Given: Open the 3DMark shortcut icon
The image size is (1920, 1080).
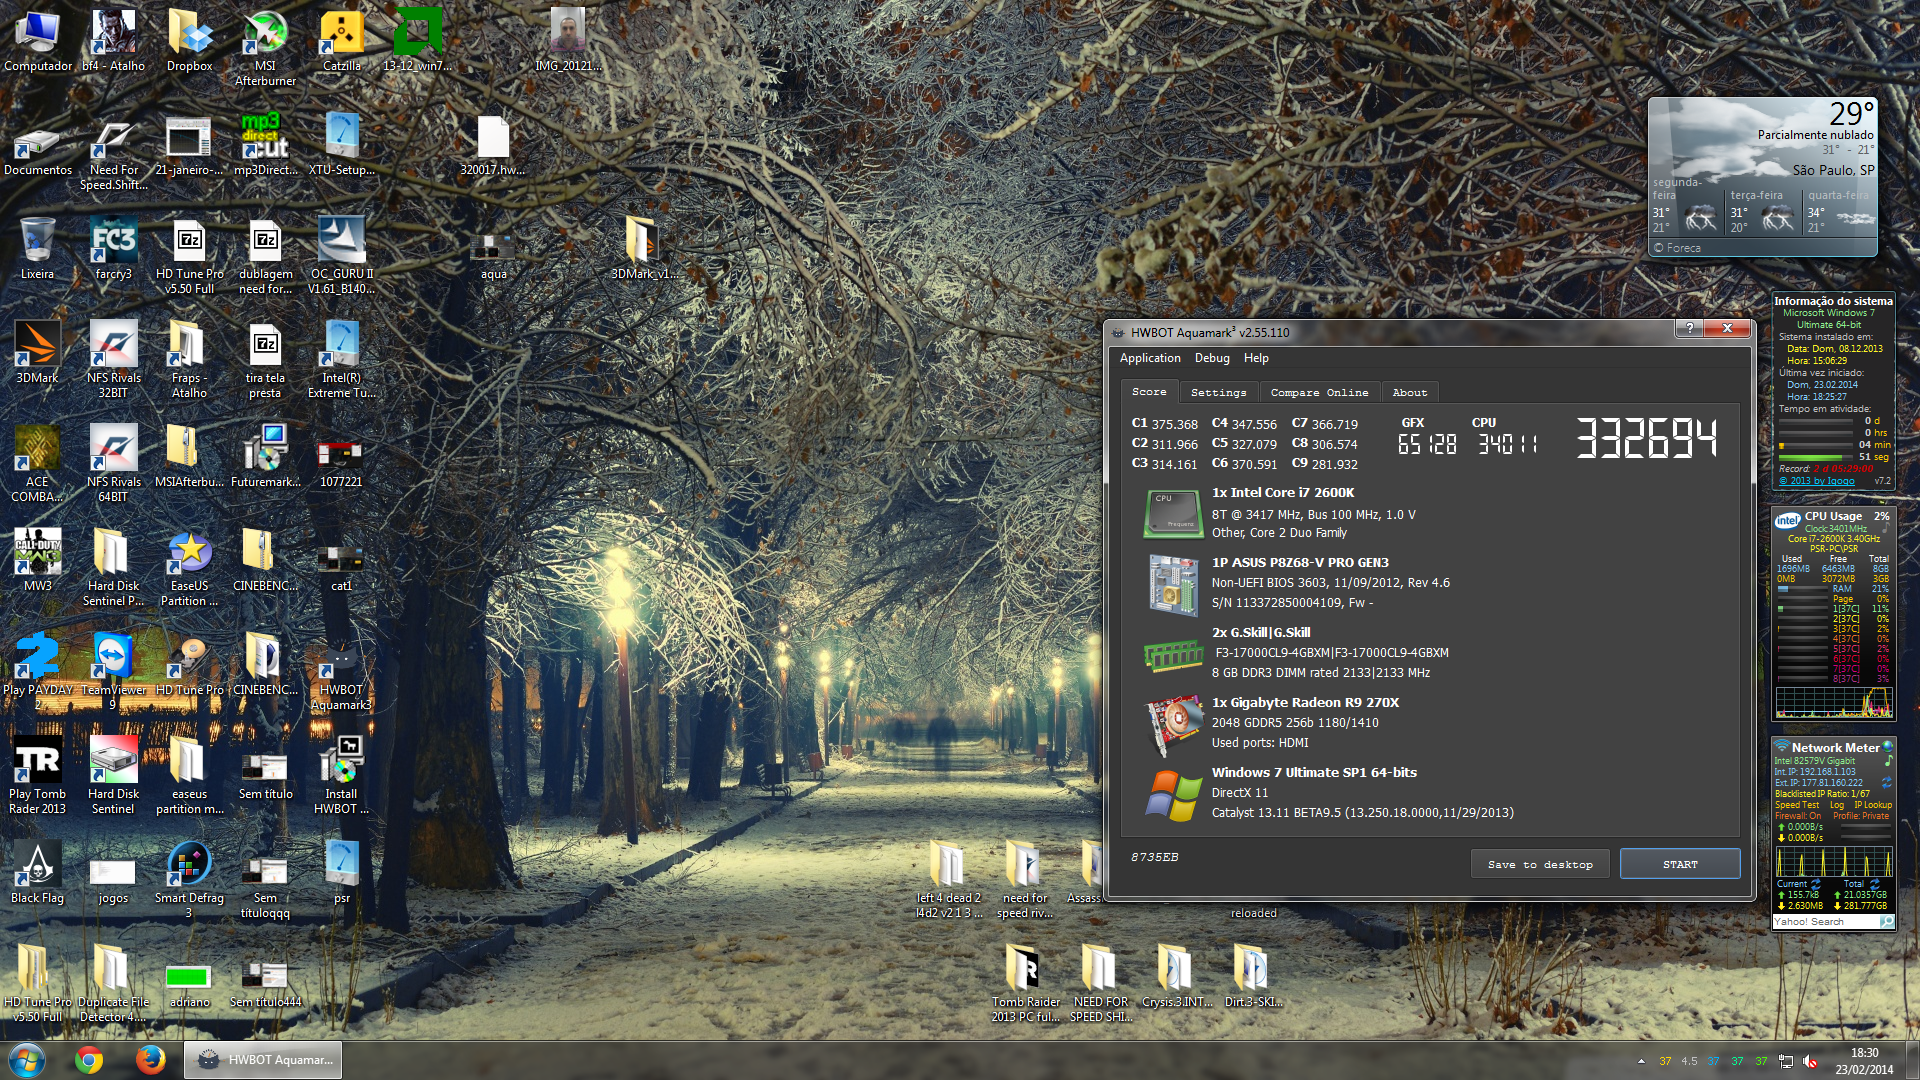Looking at the screenshot, I should (x=38, y=352).
